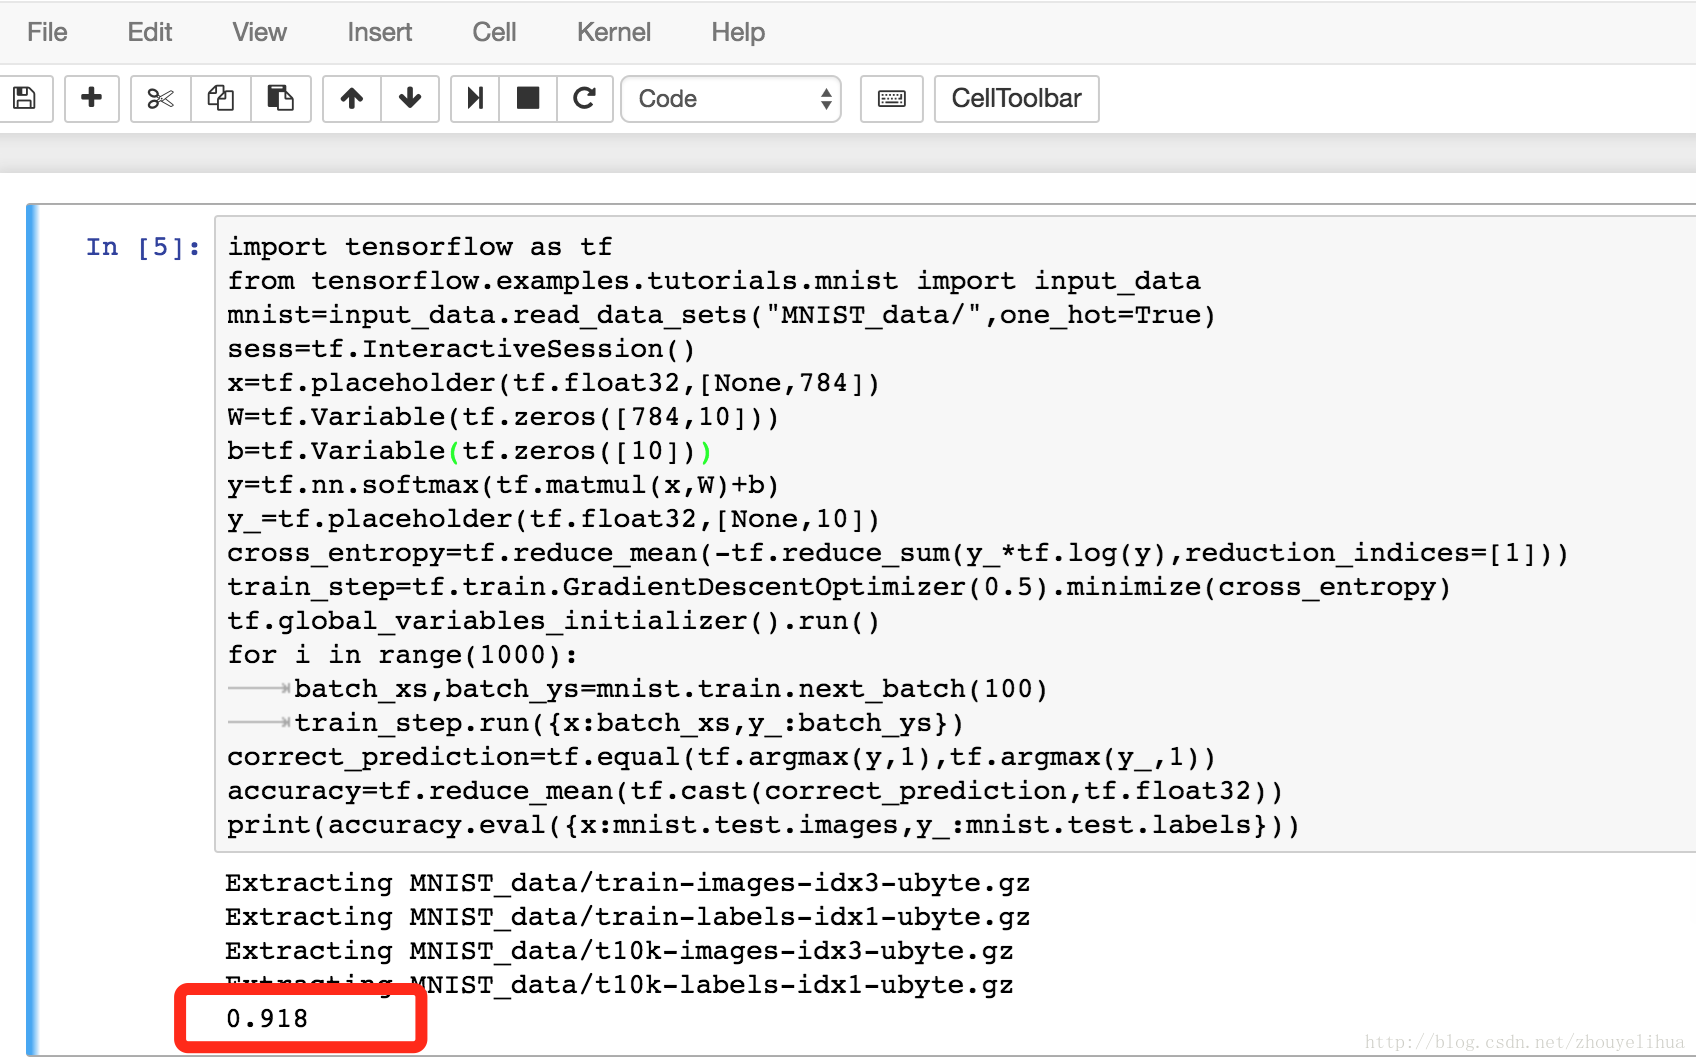
Task: Click the 'for i in range(1000):' line
Action: pos(402,655)
